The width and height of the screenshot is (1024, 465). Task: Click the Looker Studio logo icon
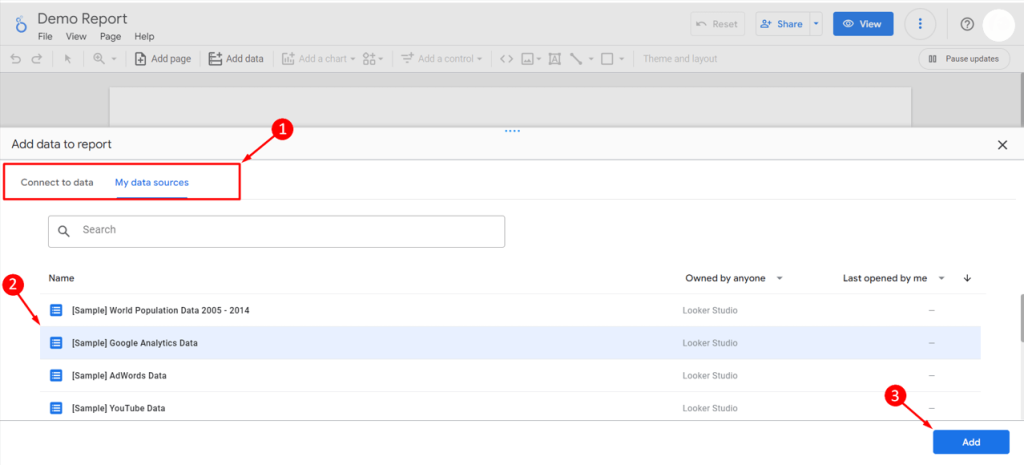(x=22, y=25)
